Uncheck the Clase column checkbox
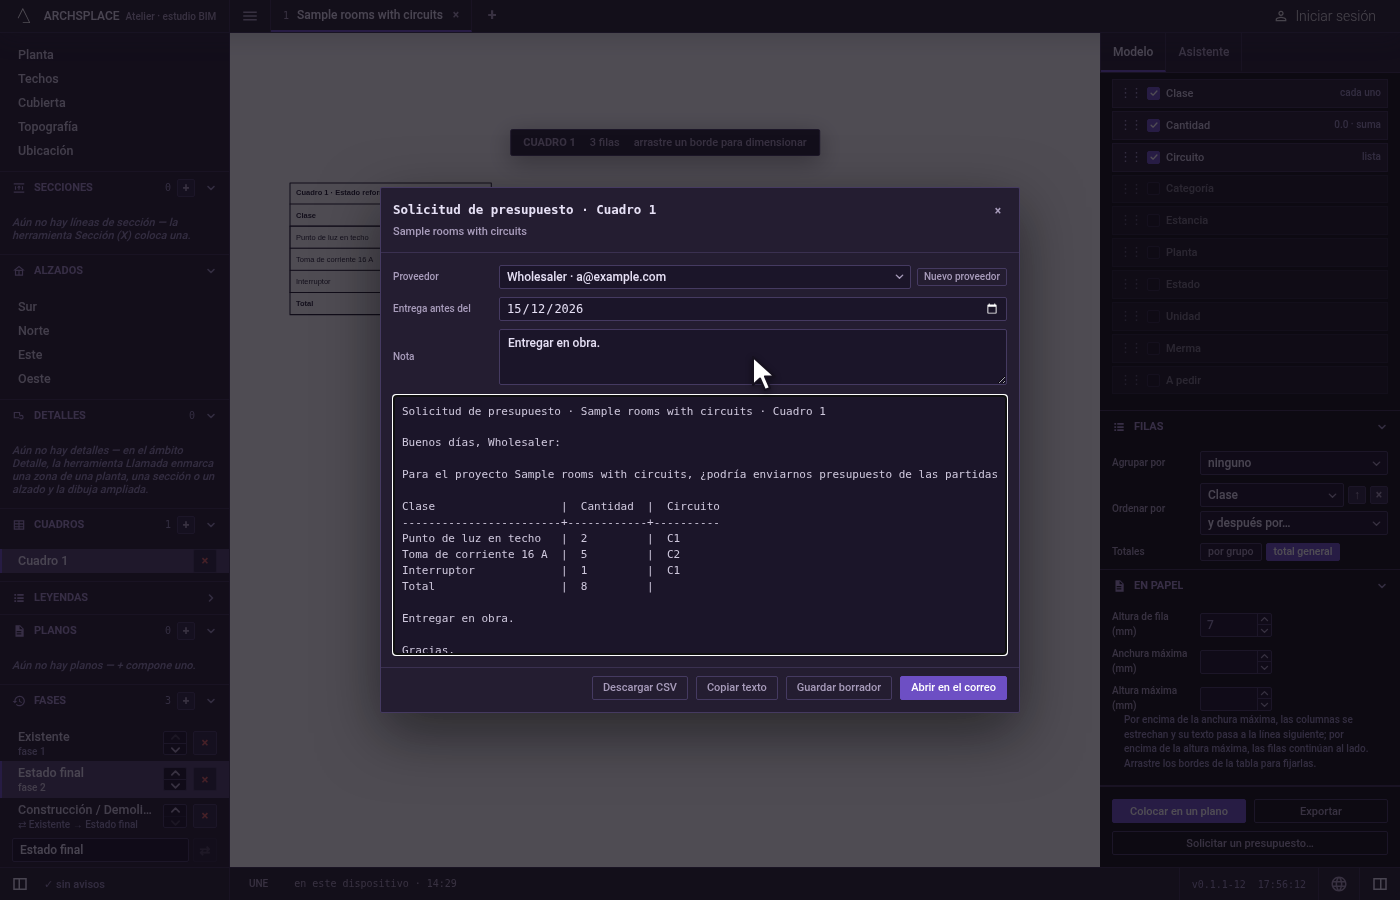 (1154, 93)
